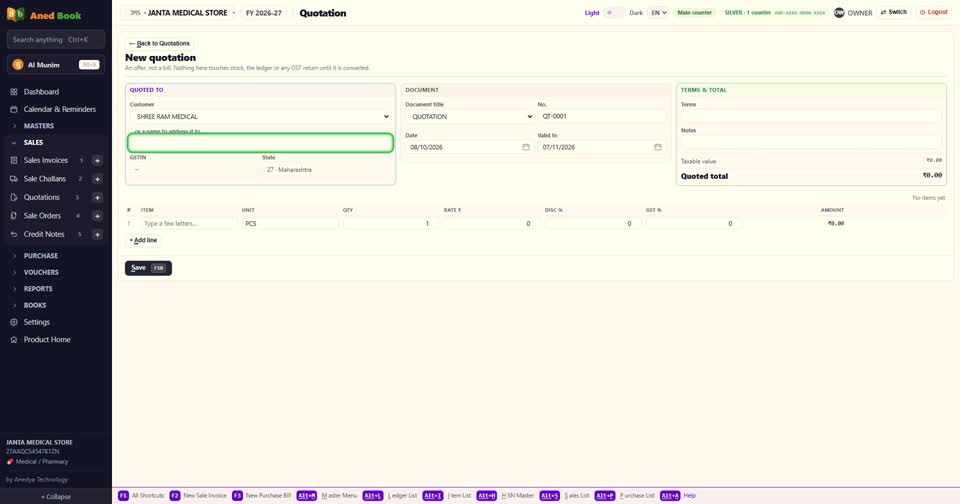
Task: Toggle the Light/Dark theme switch
Action: tap(614, 13)
